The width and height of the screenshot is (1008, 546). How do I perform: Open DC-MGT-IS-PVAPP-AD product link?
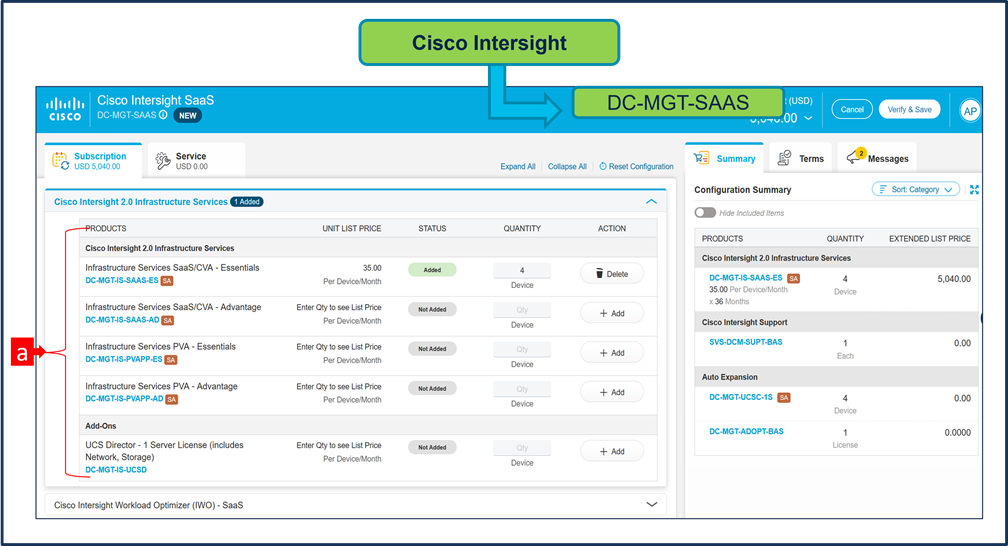pyautogui.click(x=124, y=399)
